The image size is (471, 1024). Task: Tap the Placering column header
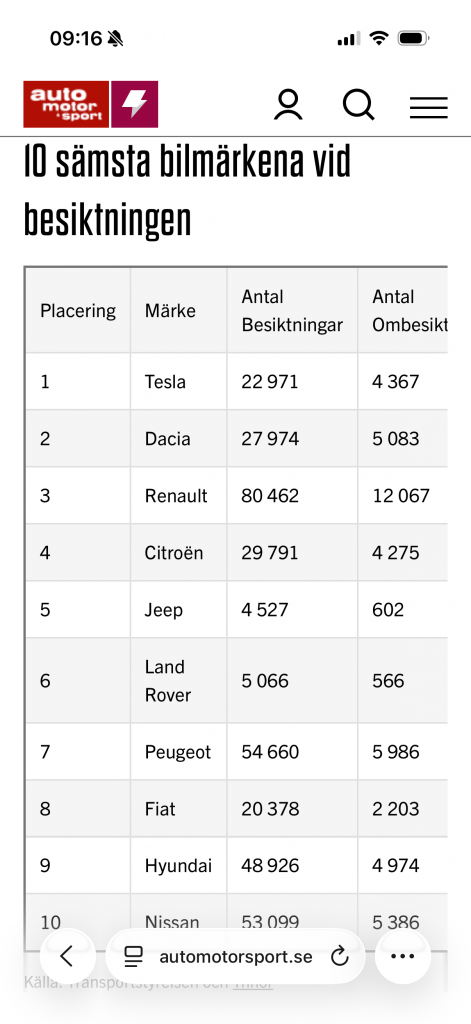point(78,311)
